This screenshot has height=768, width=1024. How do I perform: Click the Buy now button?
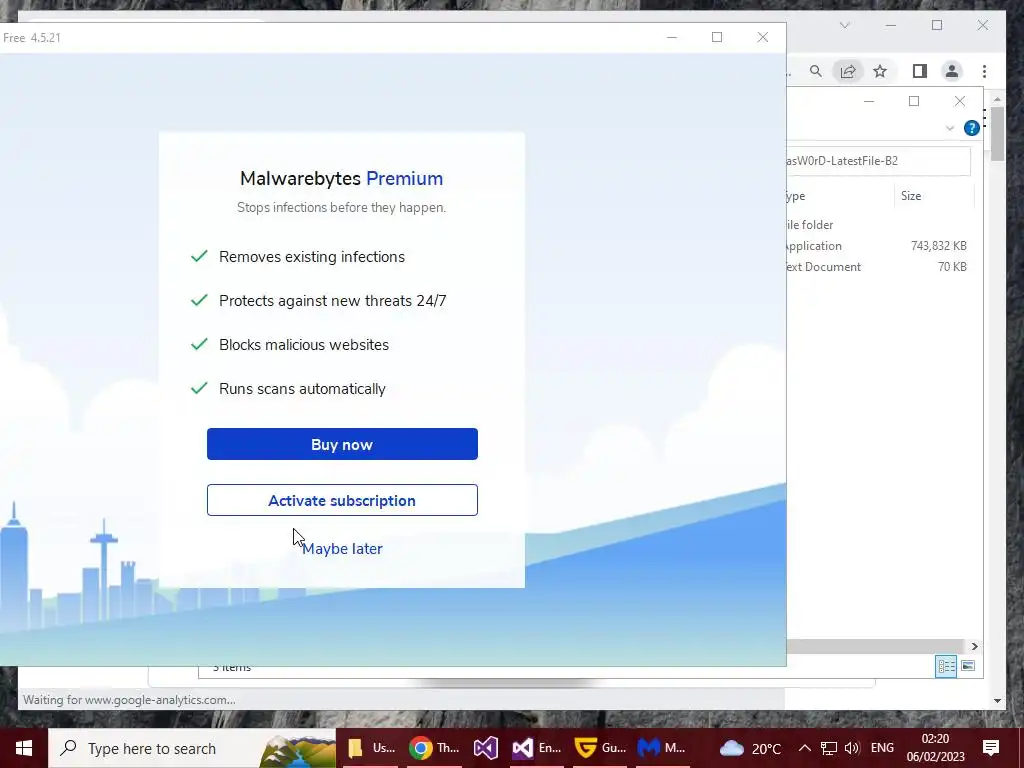(342, 444)
